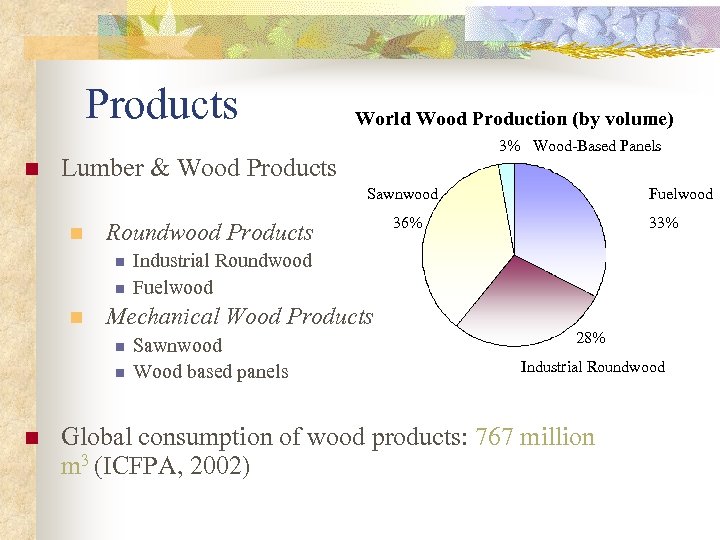Viewport: 720px width, 540px height.
Task: Click the highlighted '767 million' figure
Action: tap(535, 437)
